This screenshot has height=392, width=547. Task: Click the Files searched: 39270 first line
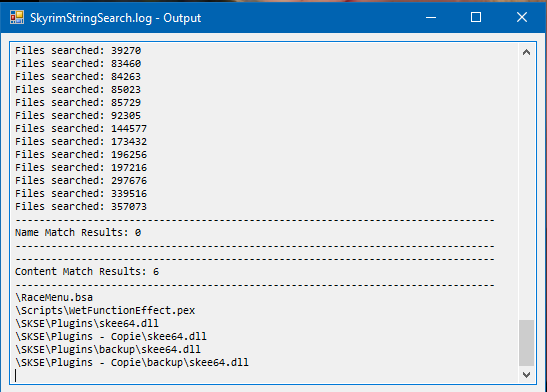[x=78, y=51]
